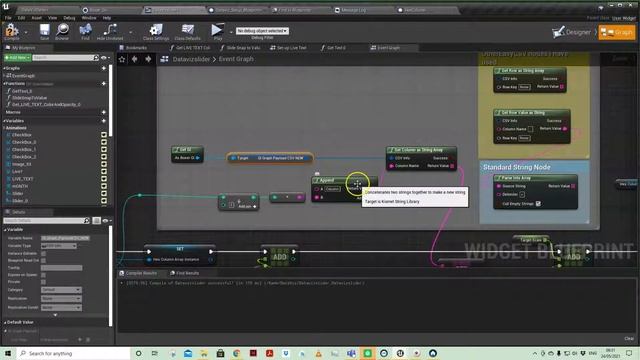The width and height of the screenshot is (640, 360).
Task: Open the Replication Condition dropdown
Action: (61, 307)
